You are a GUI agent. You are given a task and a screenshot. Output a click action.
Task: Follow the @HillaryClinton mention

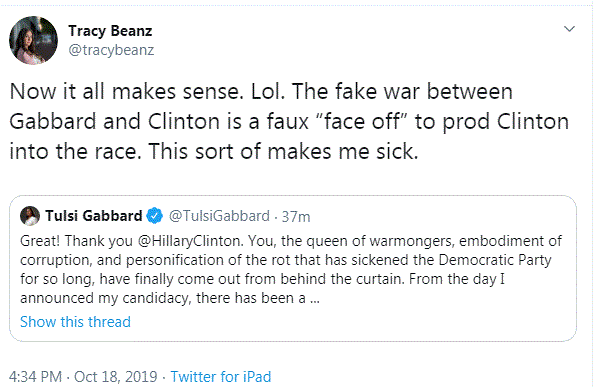pyautogui.click(x=189, y=241)
